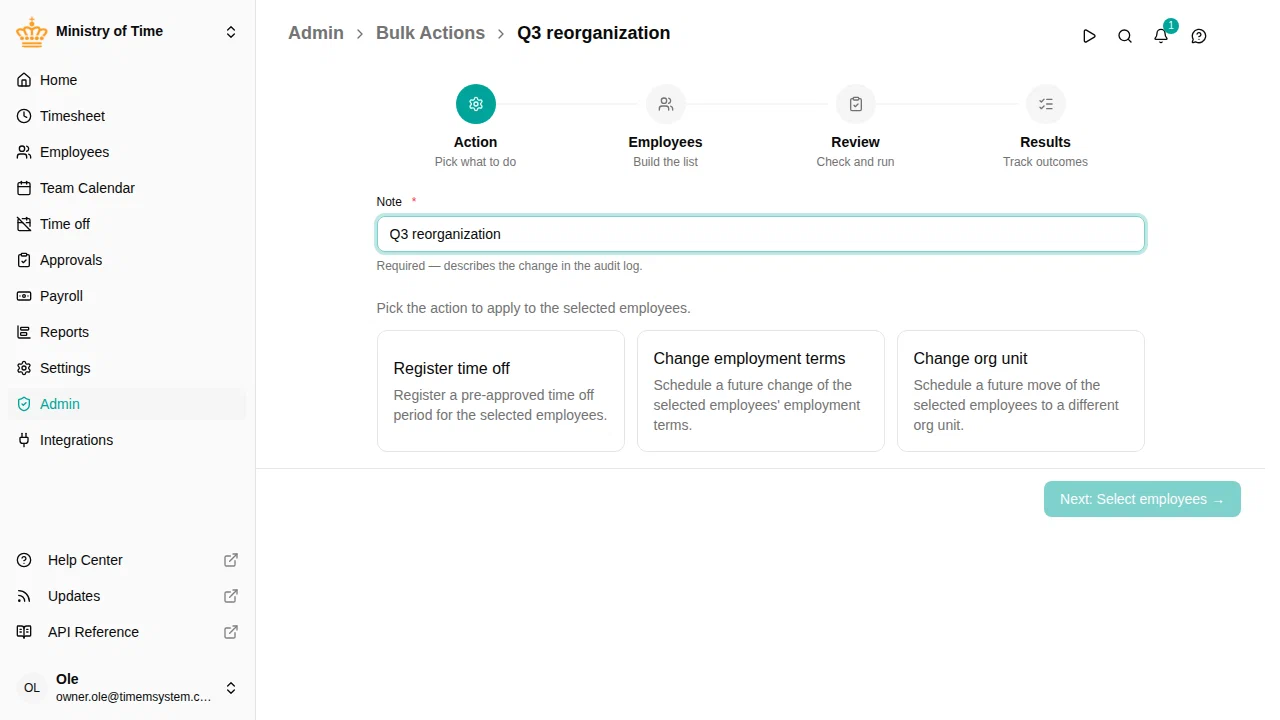Click the Settings gear icon in sidebar
Screen dimensions: 1280x720
24,368
